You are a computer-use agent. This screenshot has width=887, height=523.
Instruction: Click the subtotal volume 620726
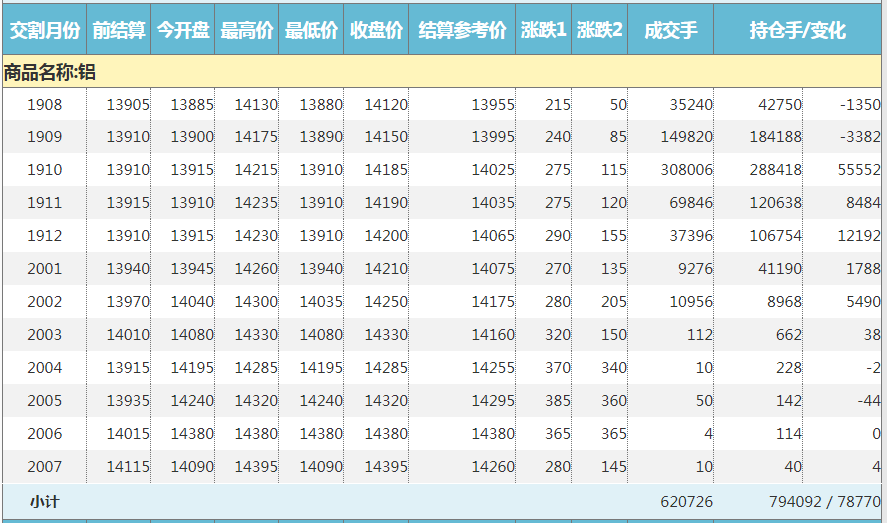coord(686,502)
